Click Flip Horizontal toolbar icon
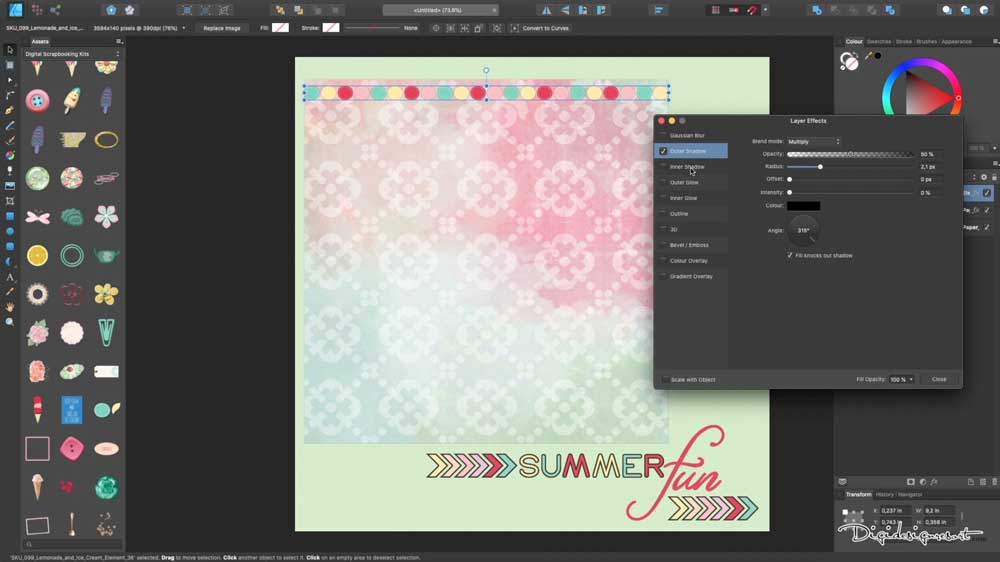The height and width of the screenshot is (562, 1000). click(547, 10)
